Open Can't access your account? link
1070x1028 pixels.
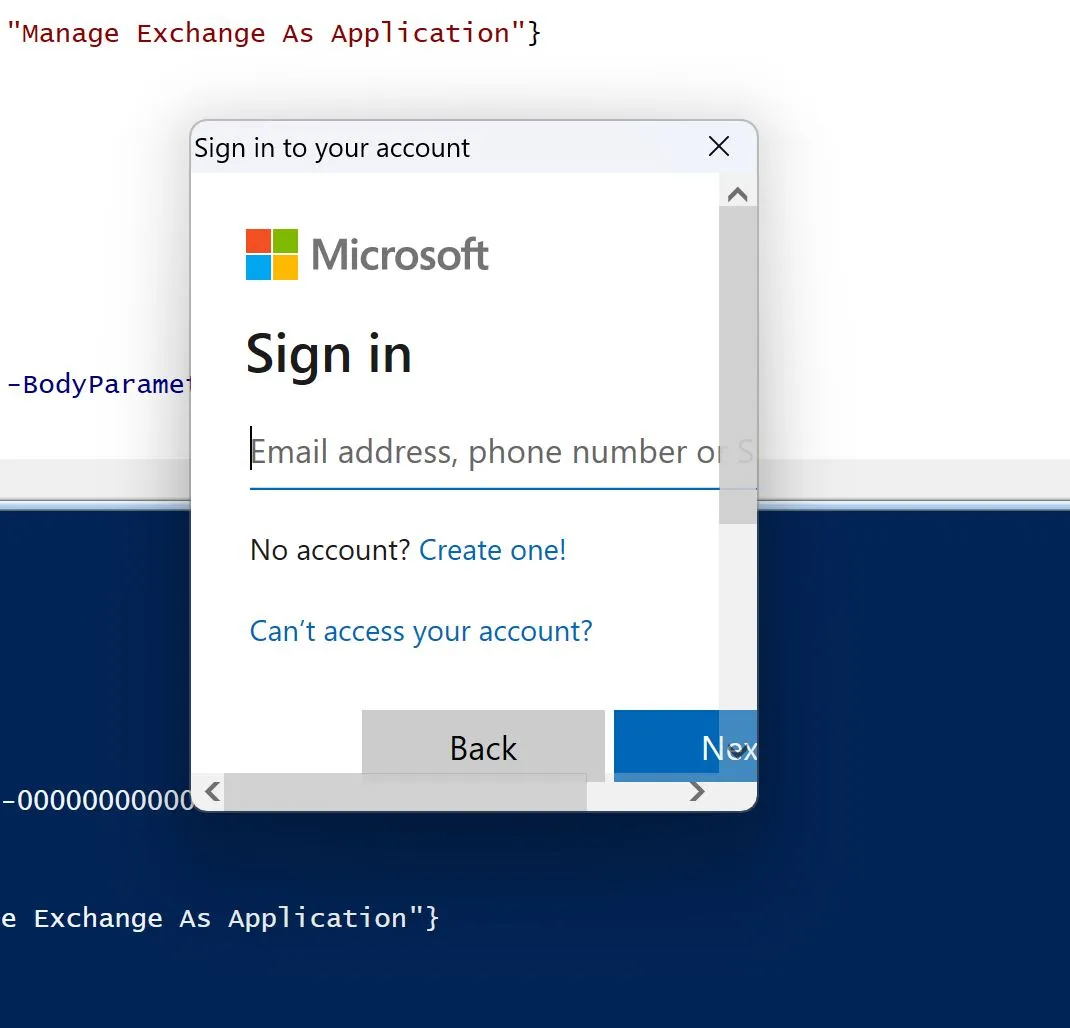pyautogui.click(x=421, y=631)
